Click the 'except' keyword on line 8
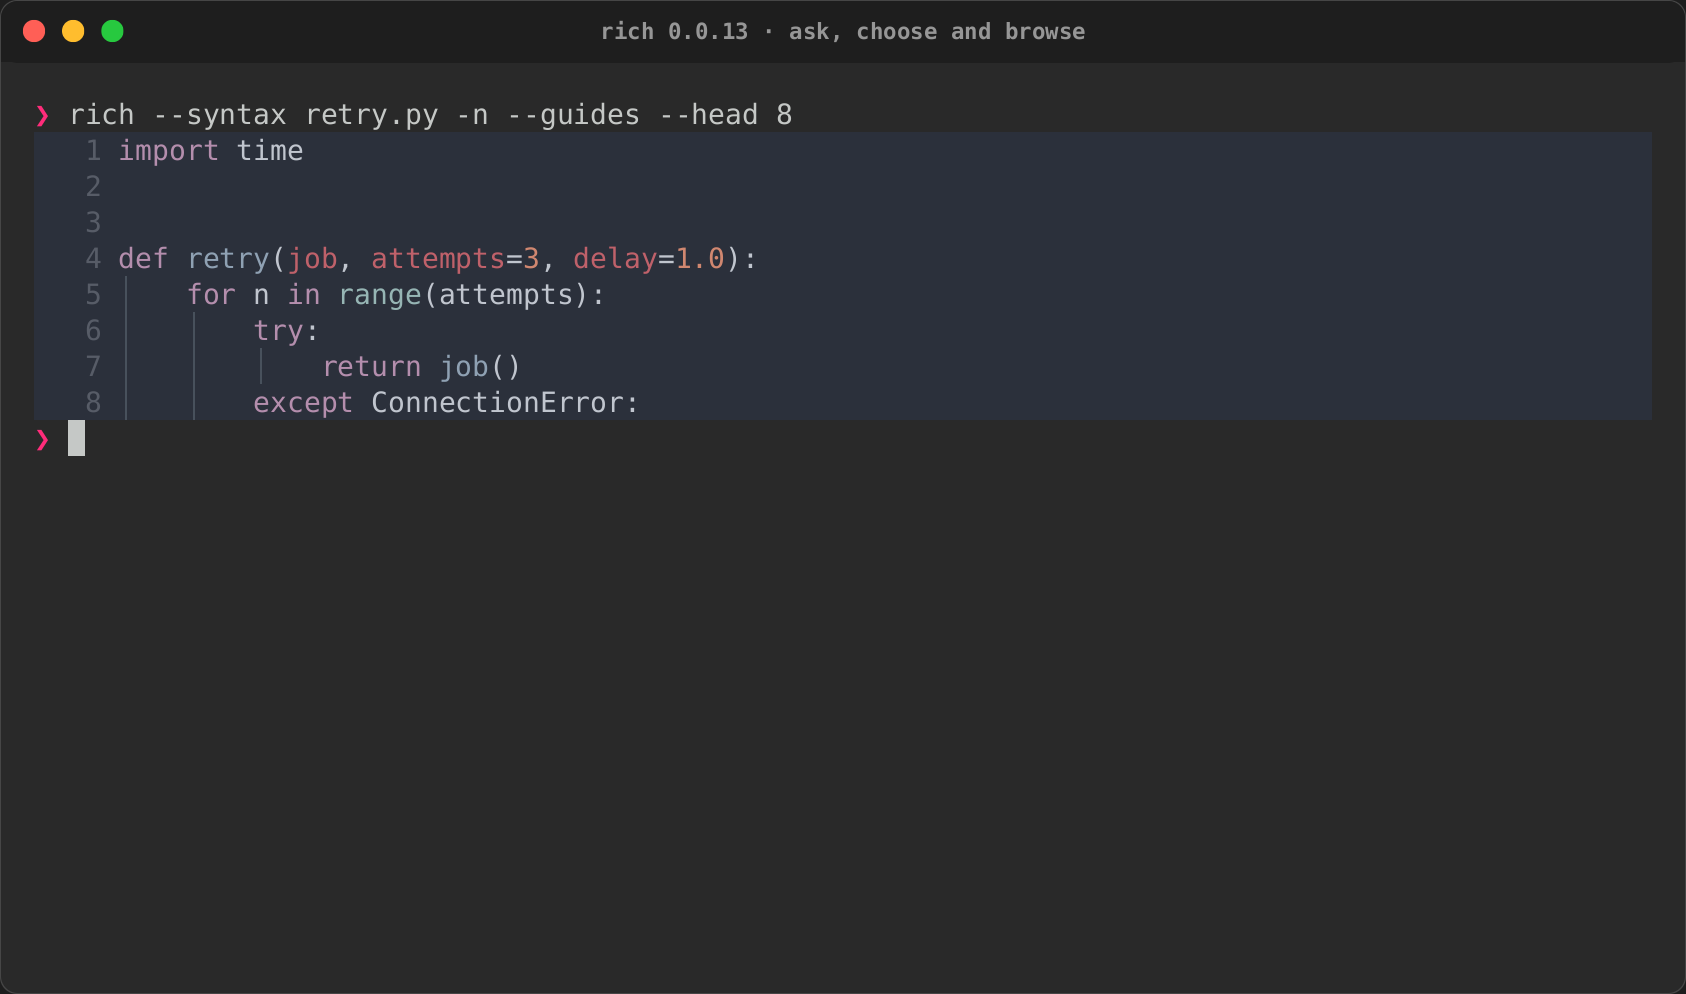Image resolution: width=1686 pixels, height=994 pixels. pos(304,403)
